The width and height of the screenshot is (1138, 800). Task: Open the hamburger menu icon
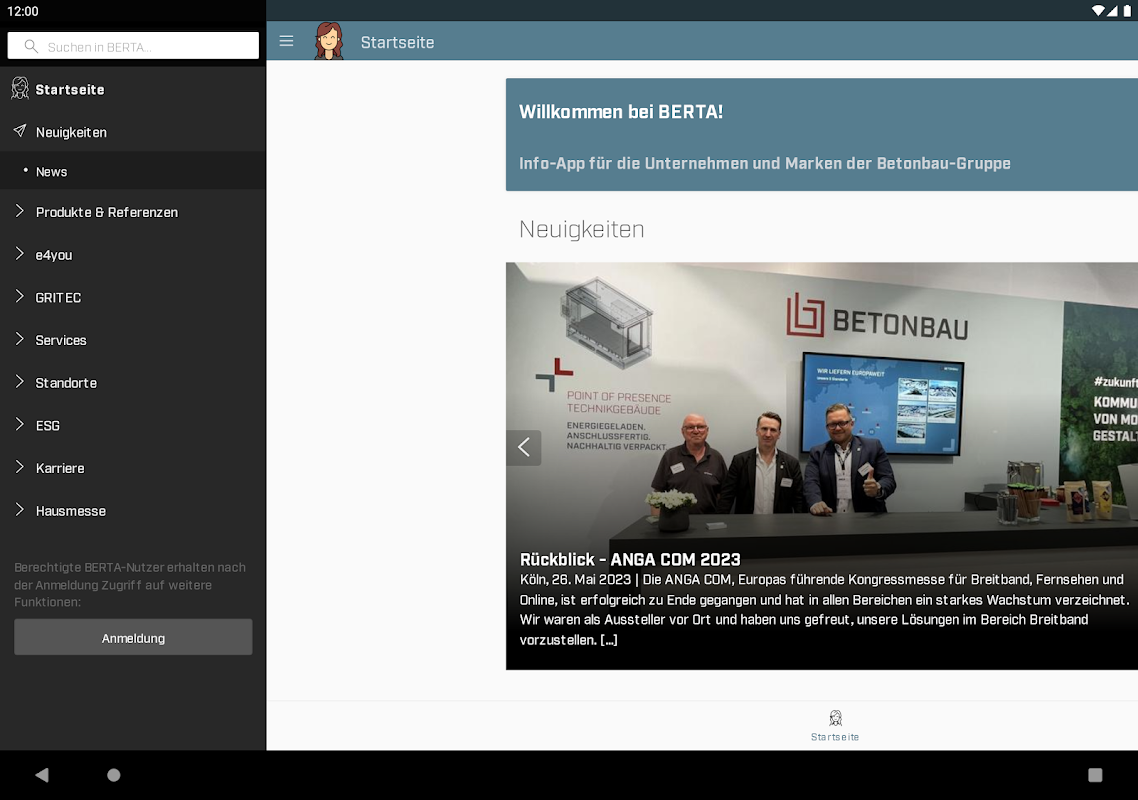286,41
